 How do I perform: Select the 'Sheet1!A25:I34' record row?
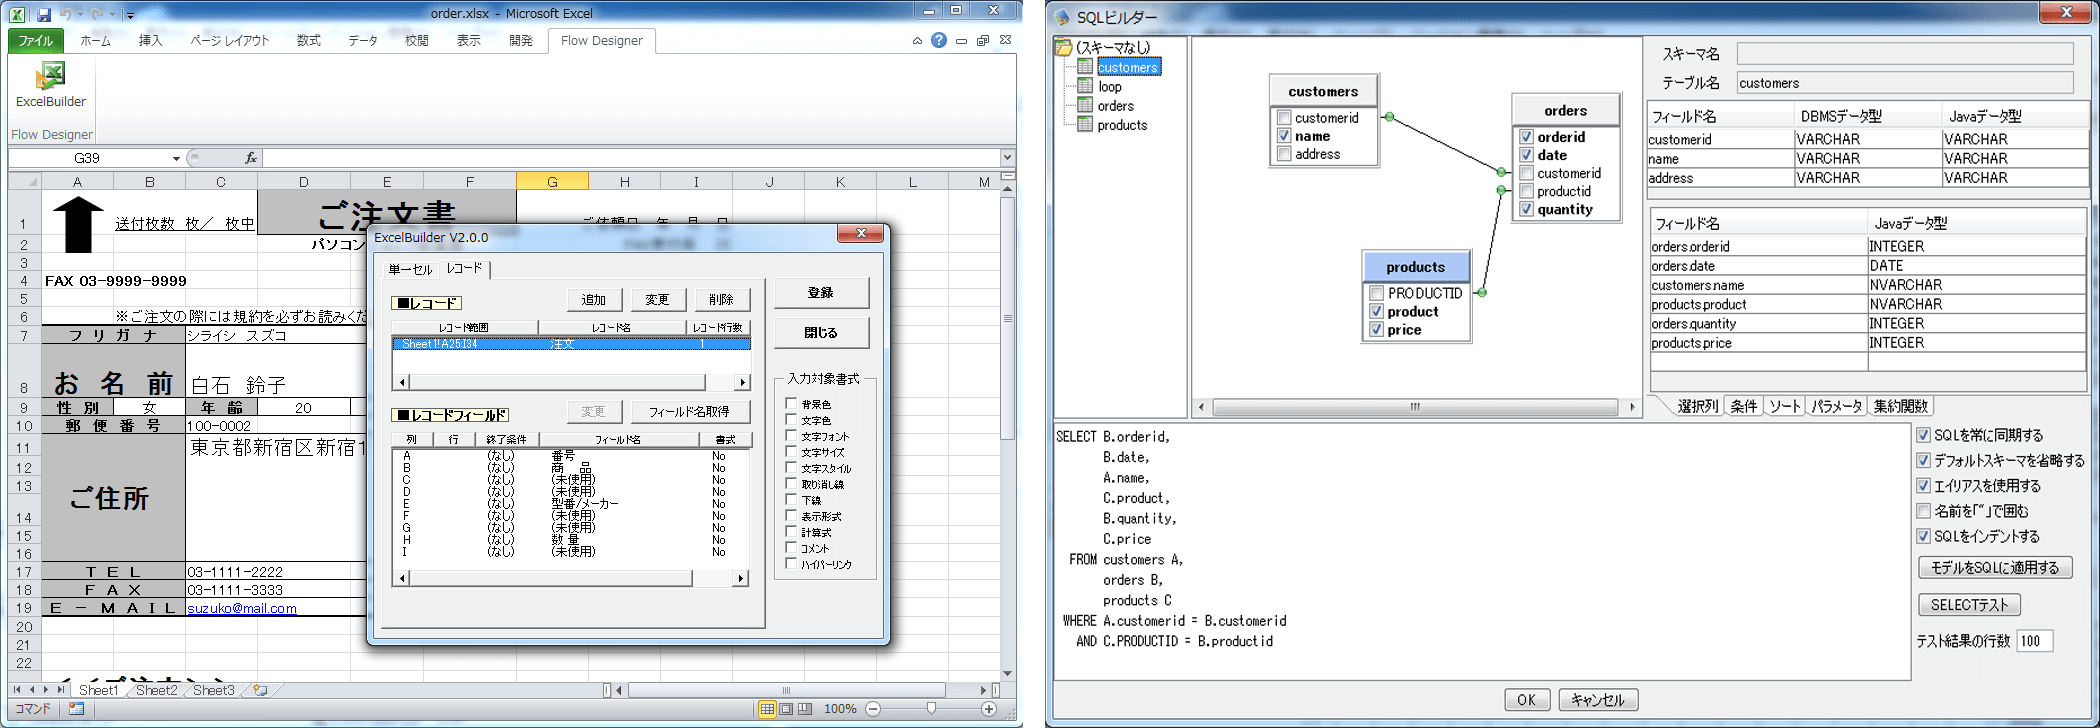pyautogui.click(x=571, y=344)
